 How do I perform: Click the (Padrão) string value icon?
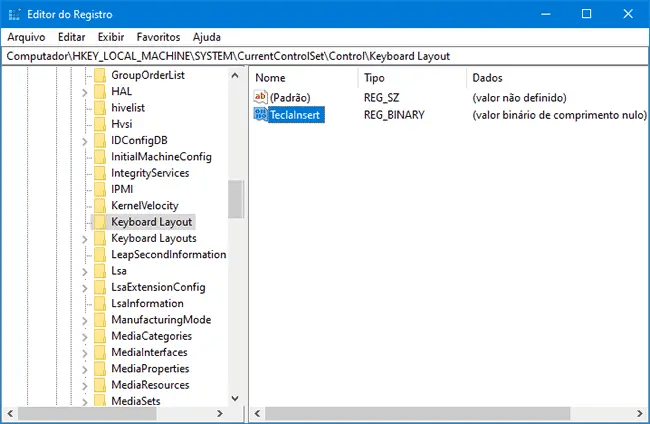[262, 98]
